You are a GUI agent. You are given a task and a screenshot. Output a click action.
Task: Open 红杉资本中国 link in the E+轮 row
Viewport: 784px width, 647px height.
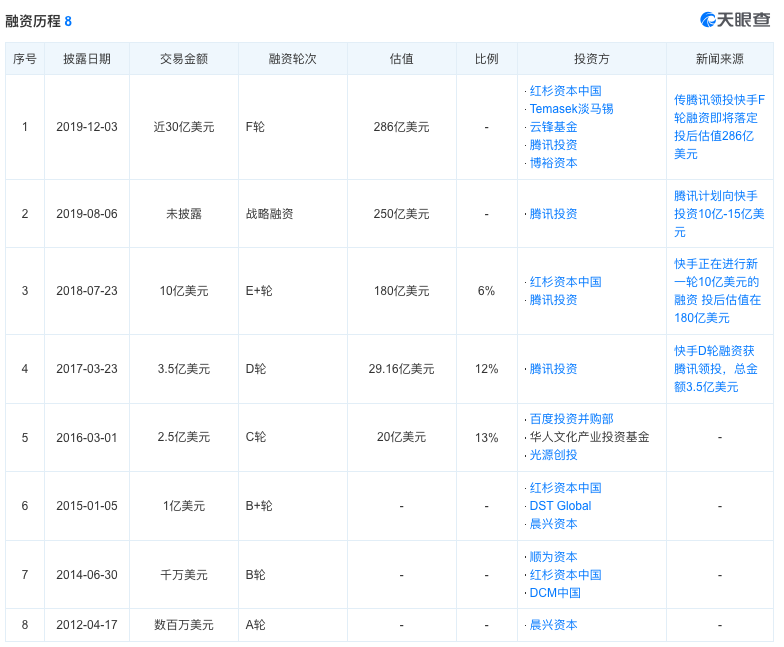pos(565,282)
